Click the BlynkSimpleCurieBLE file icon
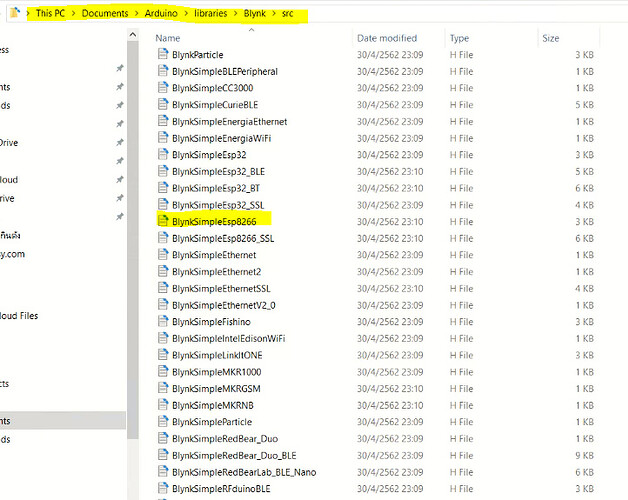 [x=163, y=104]
